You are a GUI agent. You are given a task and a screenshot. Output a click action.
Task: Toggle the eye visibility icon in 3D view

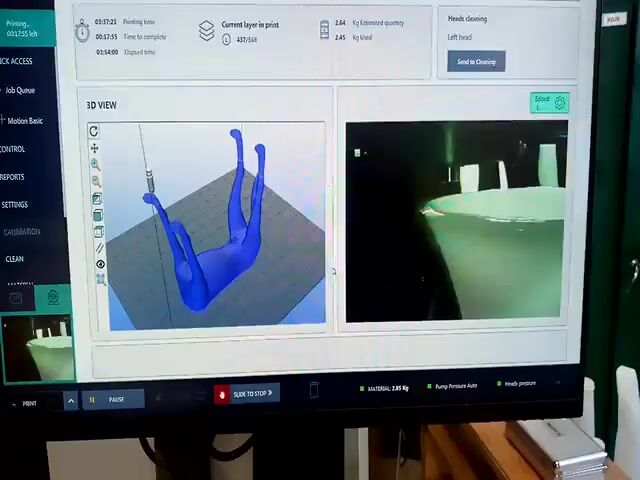coord(100,264)
